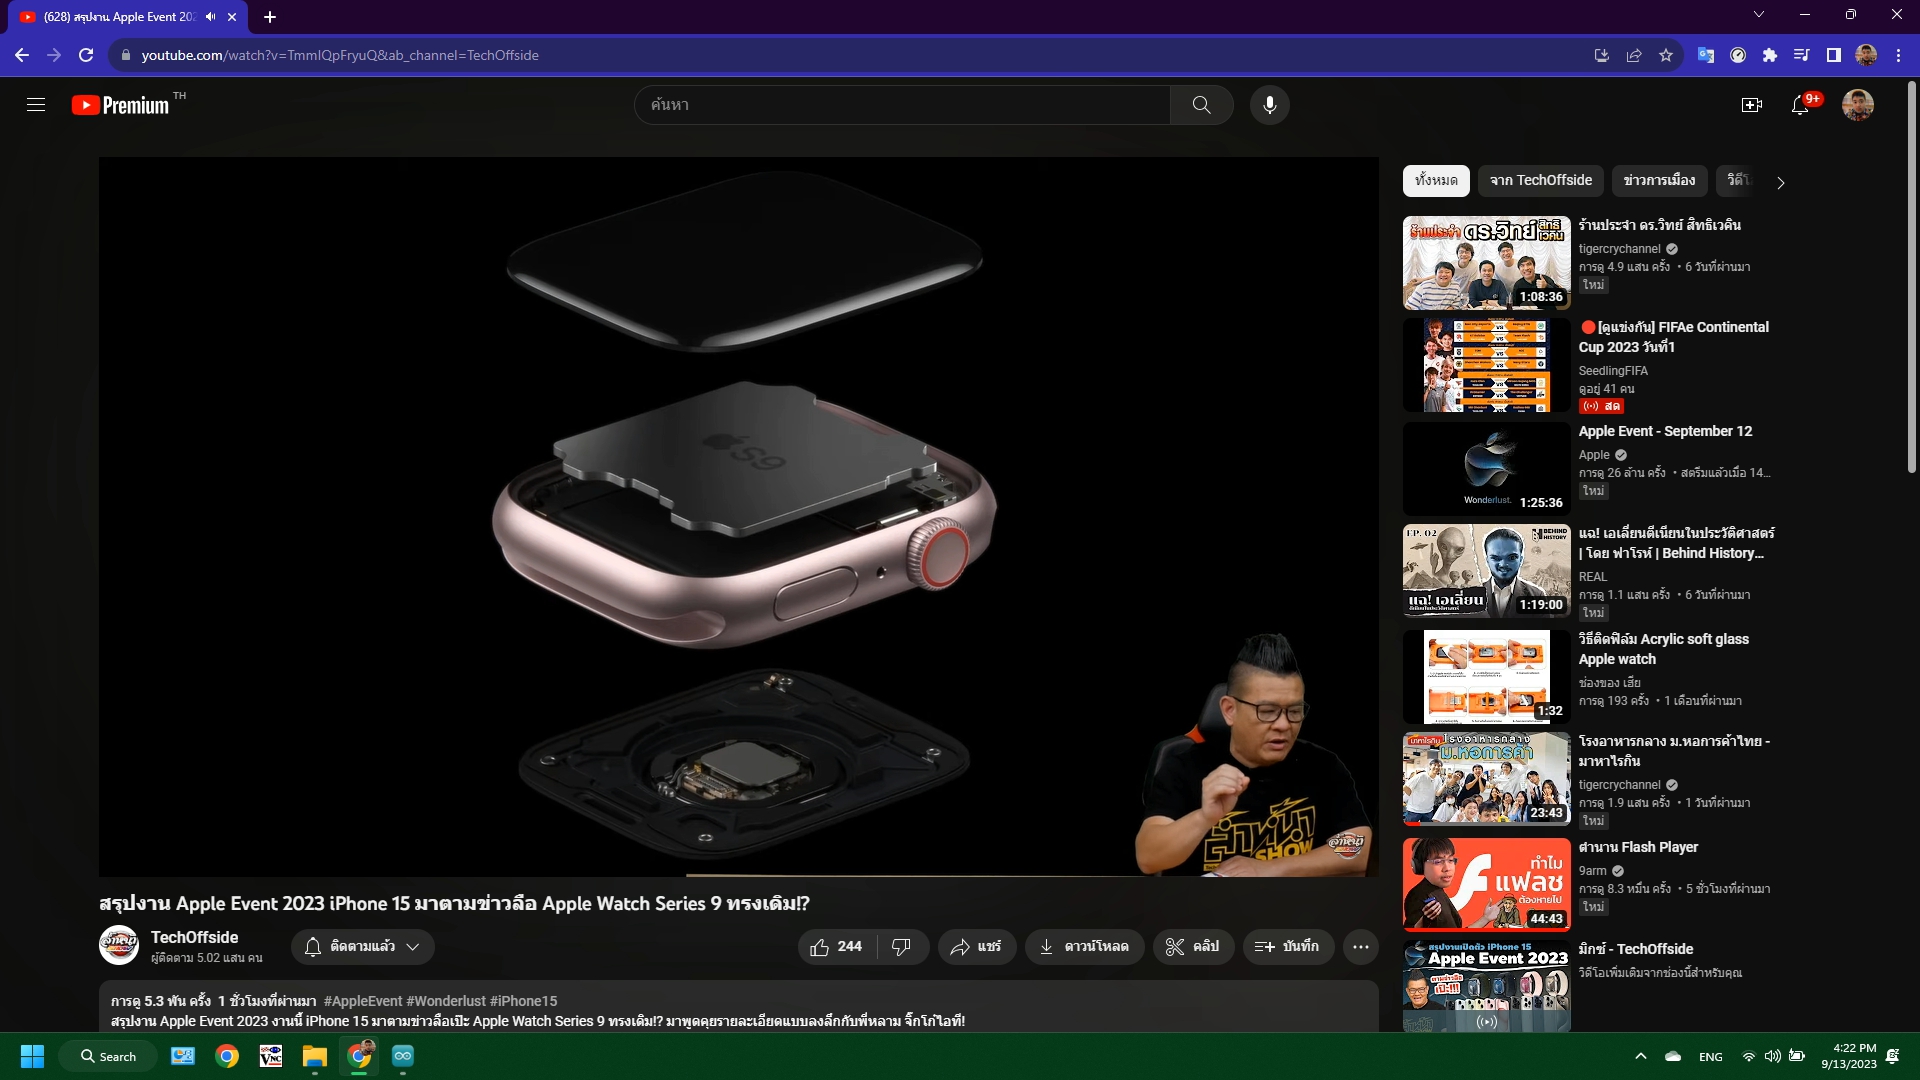Viewport: 1920px width, 1080px height.
Task: Open the Create video icon
Action: [x=1752, y=105]
